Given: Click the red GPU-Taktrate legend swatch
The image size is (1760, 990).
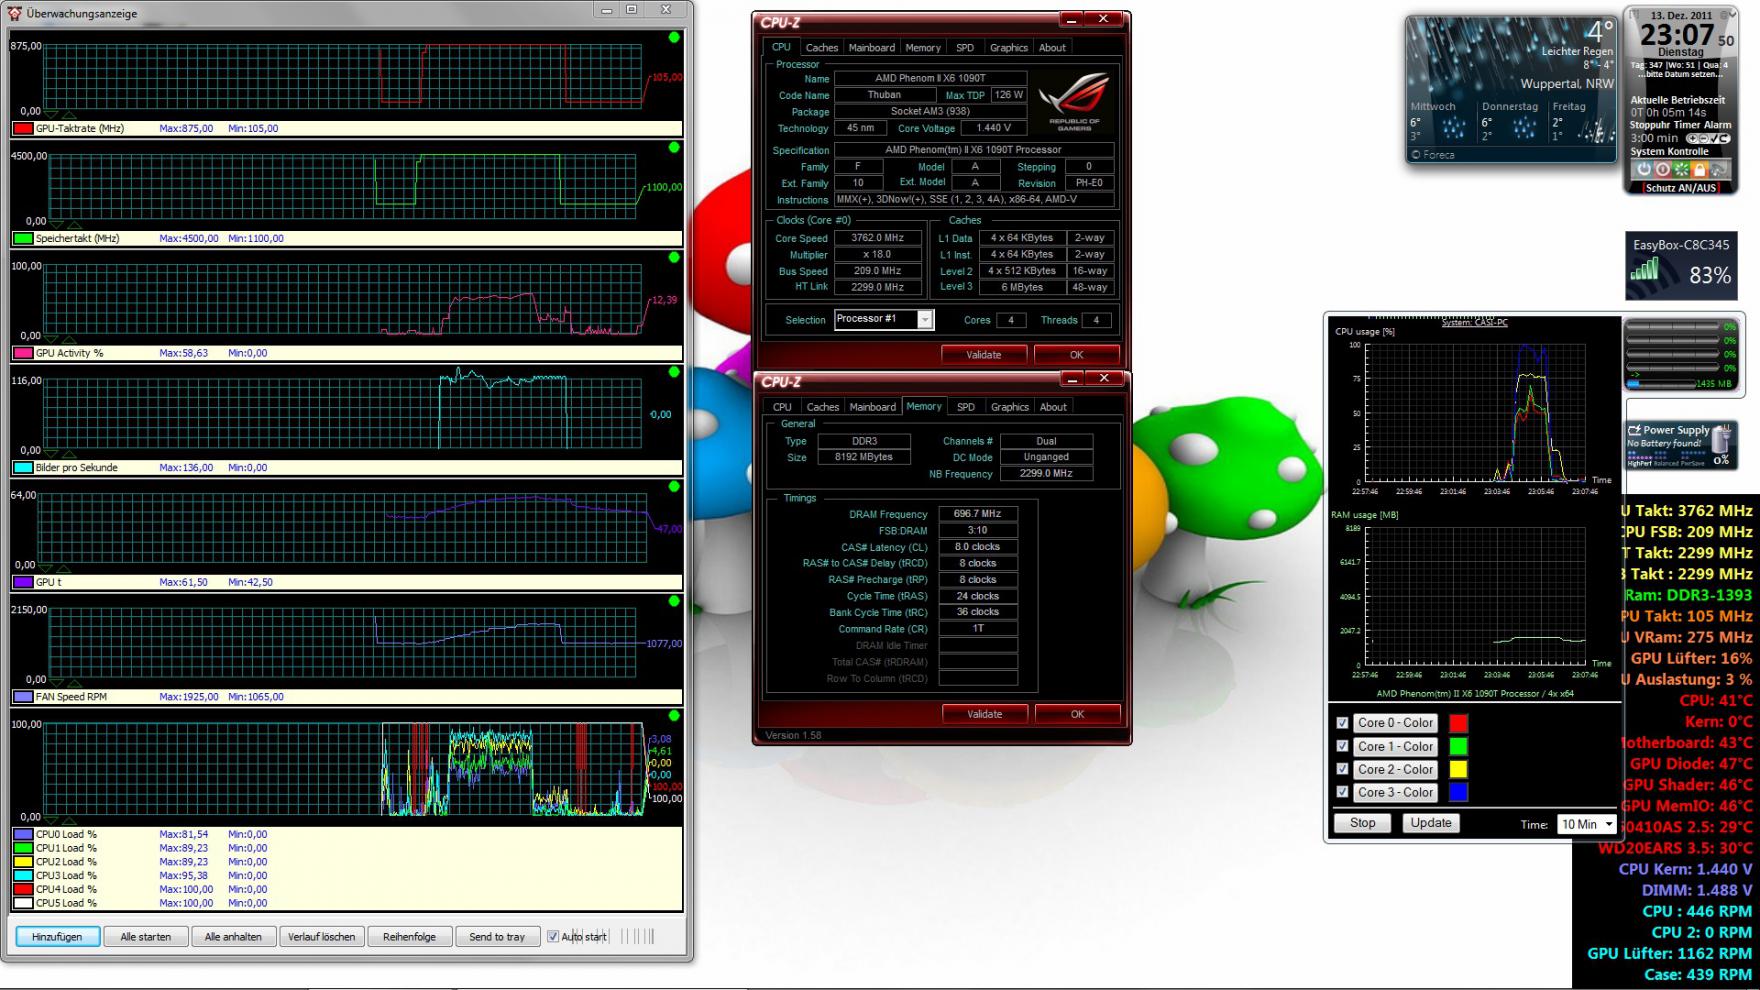Looking at the screenshot, I should [x=23, y=129].
